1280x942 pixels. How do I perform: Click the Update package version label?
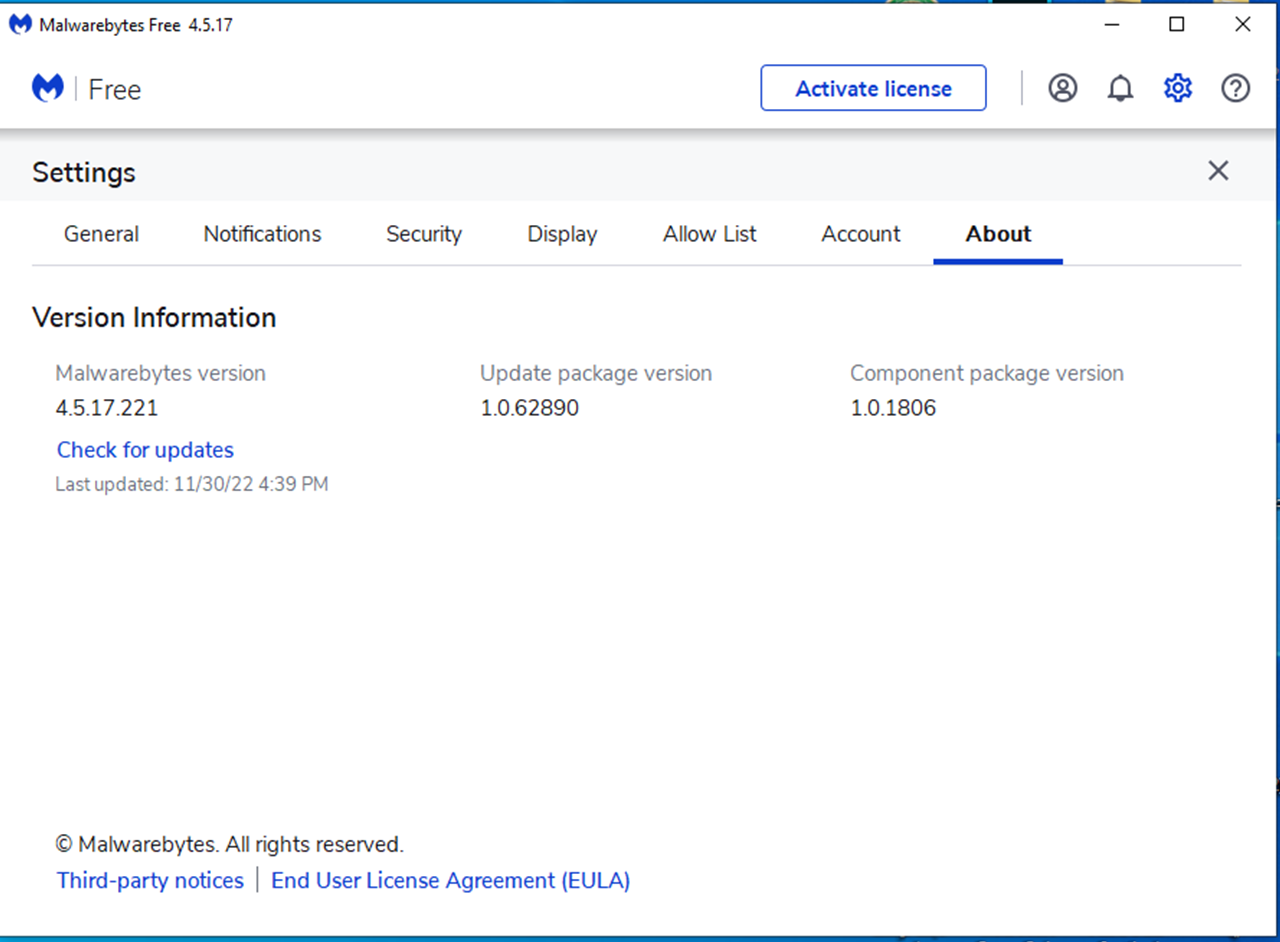click(x=596, y=373)
